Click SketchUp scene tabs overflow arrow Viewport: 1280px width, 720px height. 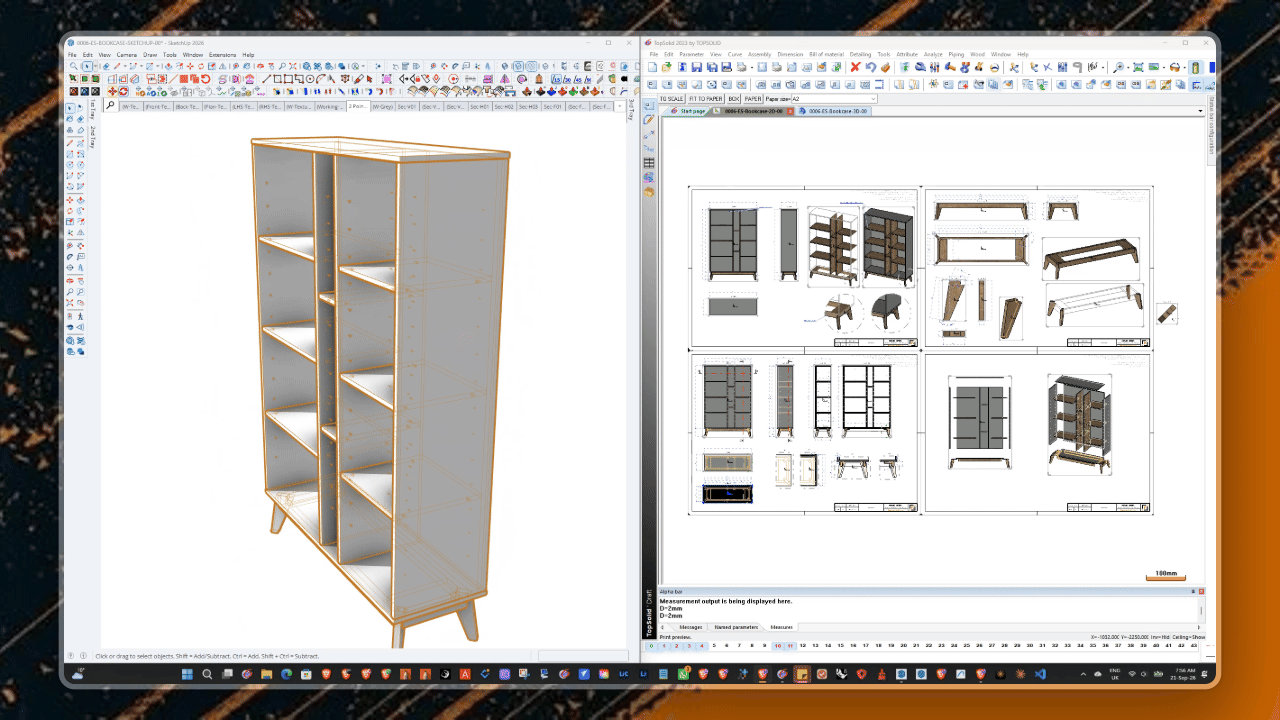tap(620, 104)
